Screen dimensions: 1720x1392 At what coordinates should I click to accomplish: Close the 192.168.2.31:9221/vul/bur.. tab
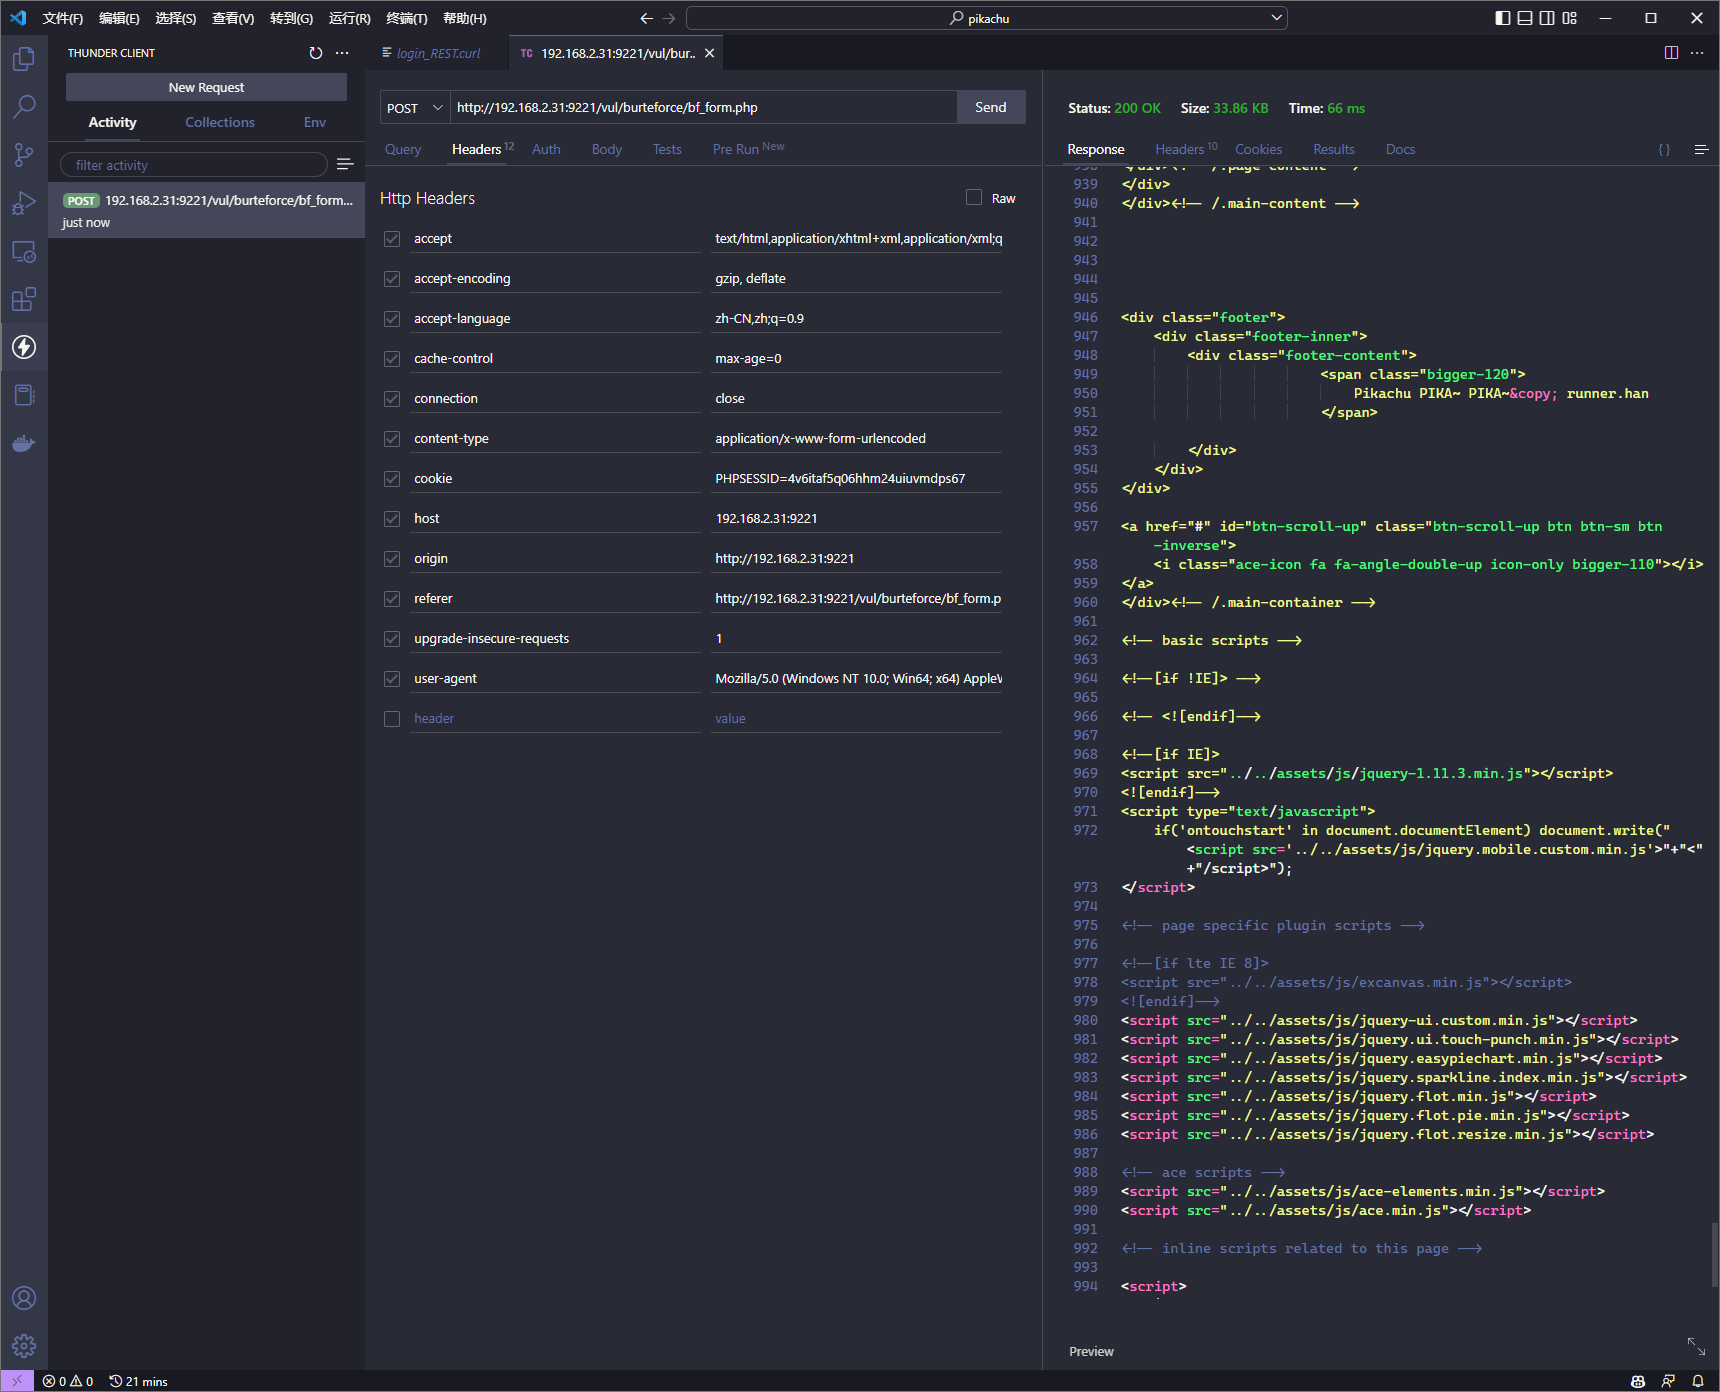709,53
